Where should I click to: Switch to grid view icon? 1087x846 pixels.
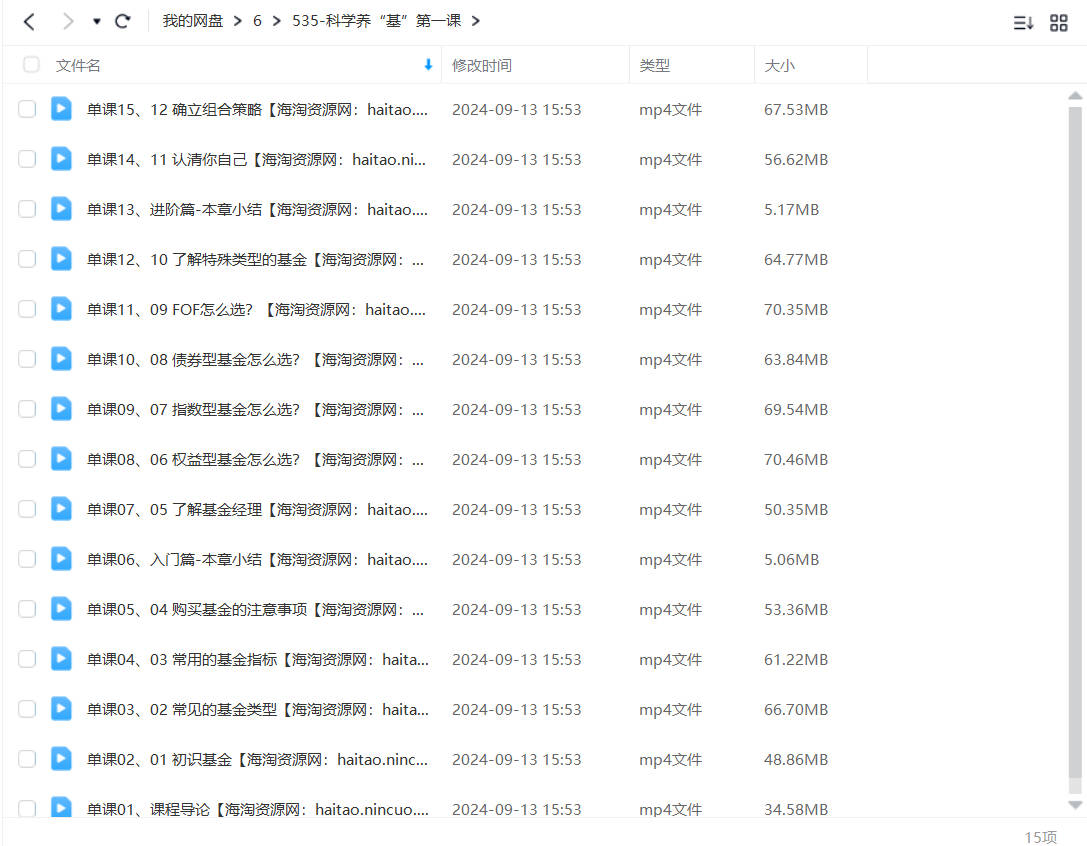click(x=1059, y=23)
